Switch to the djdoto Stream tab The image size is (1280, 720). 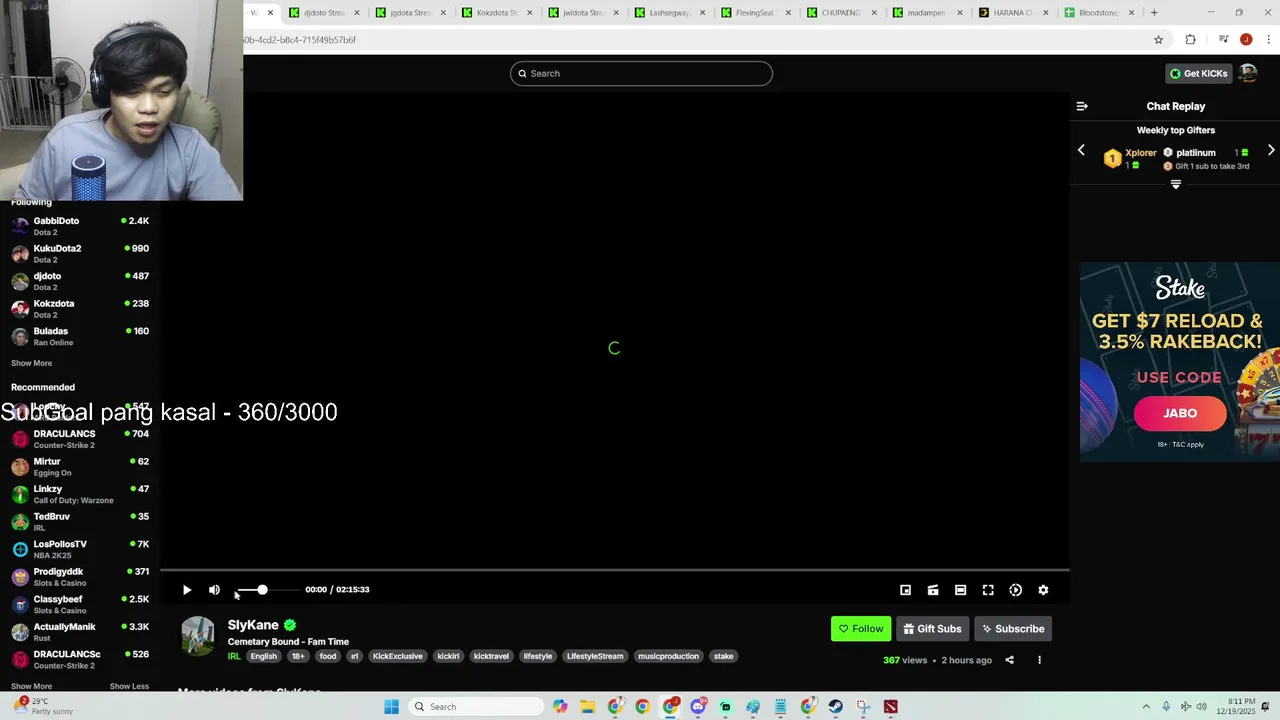click(323, 13)
